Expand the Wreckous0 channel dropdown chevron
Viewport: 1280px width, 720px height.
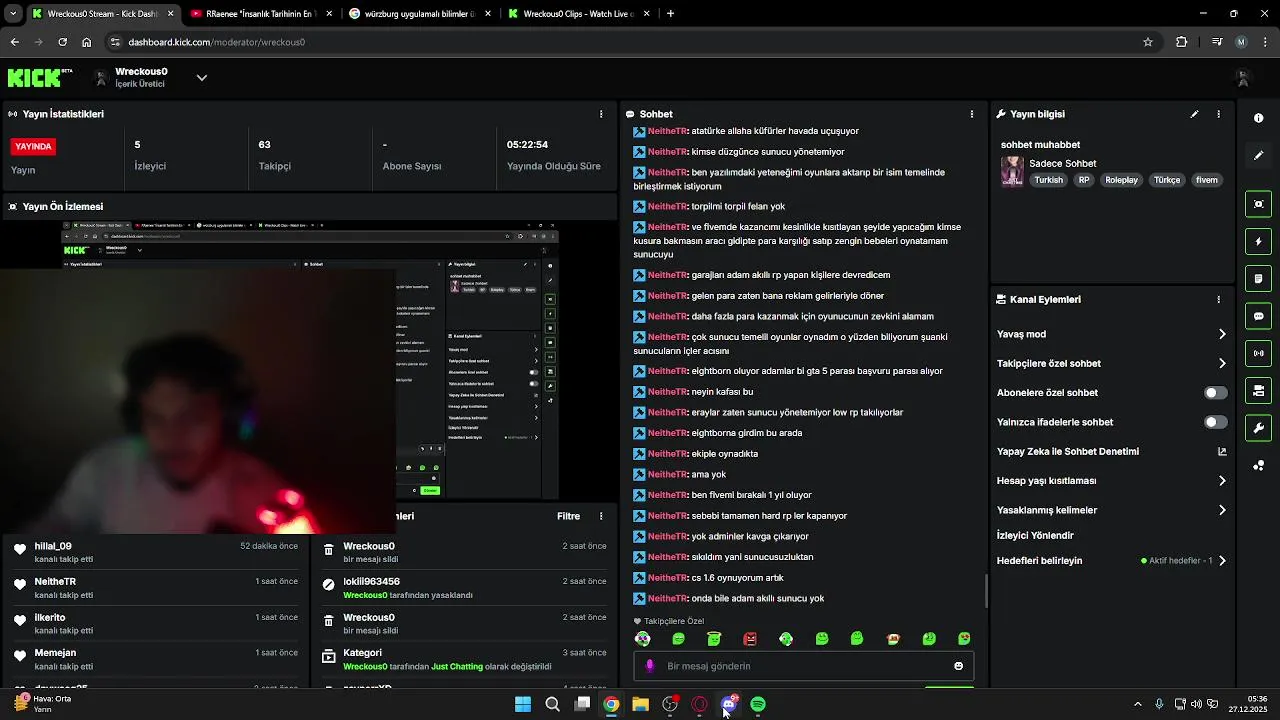[201, 78]
